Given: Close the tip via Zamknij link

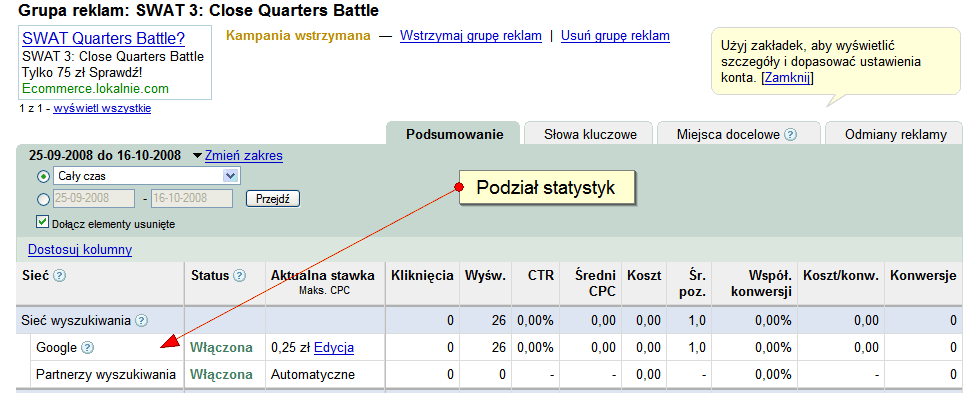Looking at the screenshot, I should [787, 78].
